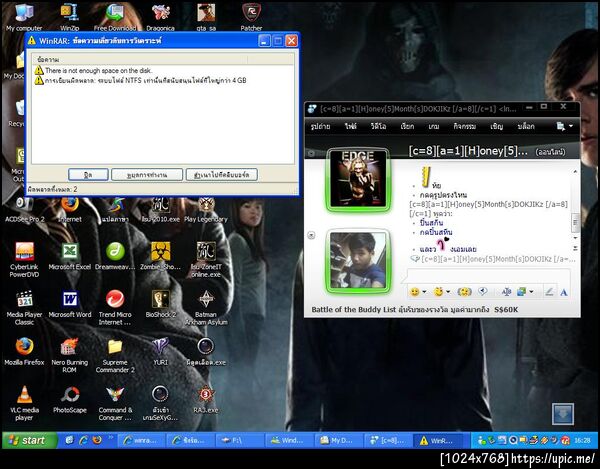Select the Media Player Classic icon
Screen dimensions: 600x469
(24, 307)
